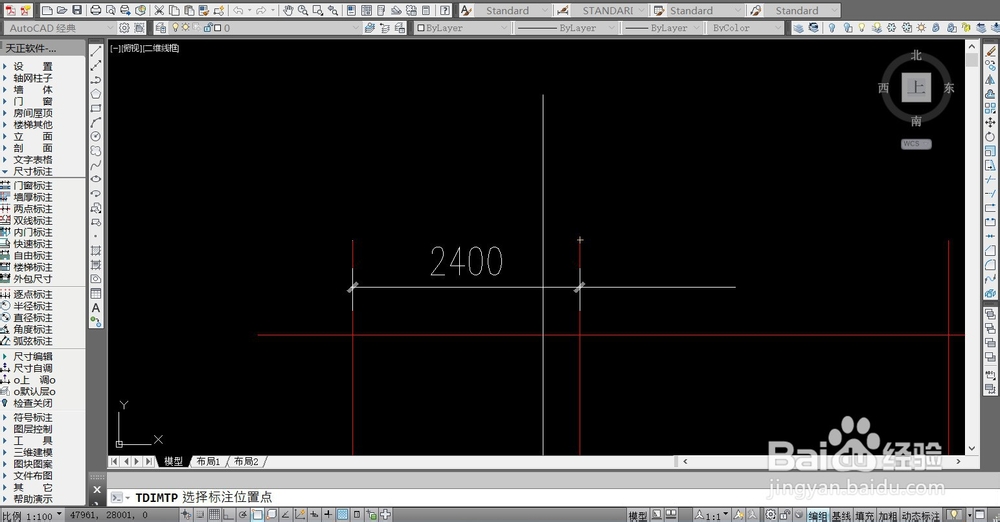Click the Undo arrow icon
Screen dimensions: 1000x522
pos(238,10)
